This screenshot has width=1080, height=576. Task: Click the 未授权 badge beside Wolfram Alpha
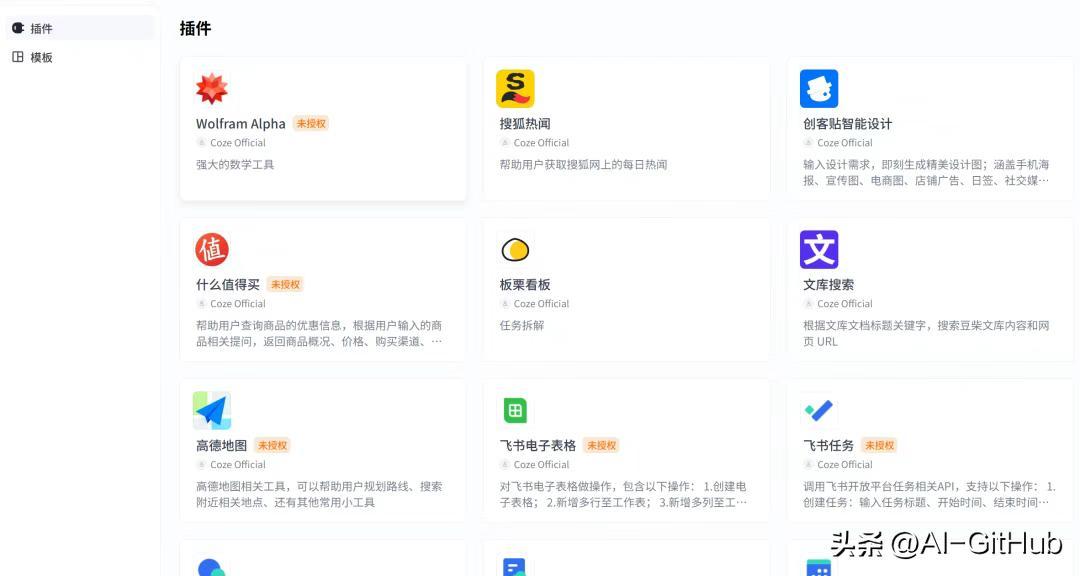311,123
